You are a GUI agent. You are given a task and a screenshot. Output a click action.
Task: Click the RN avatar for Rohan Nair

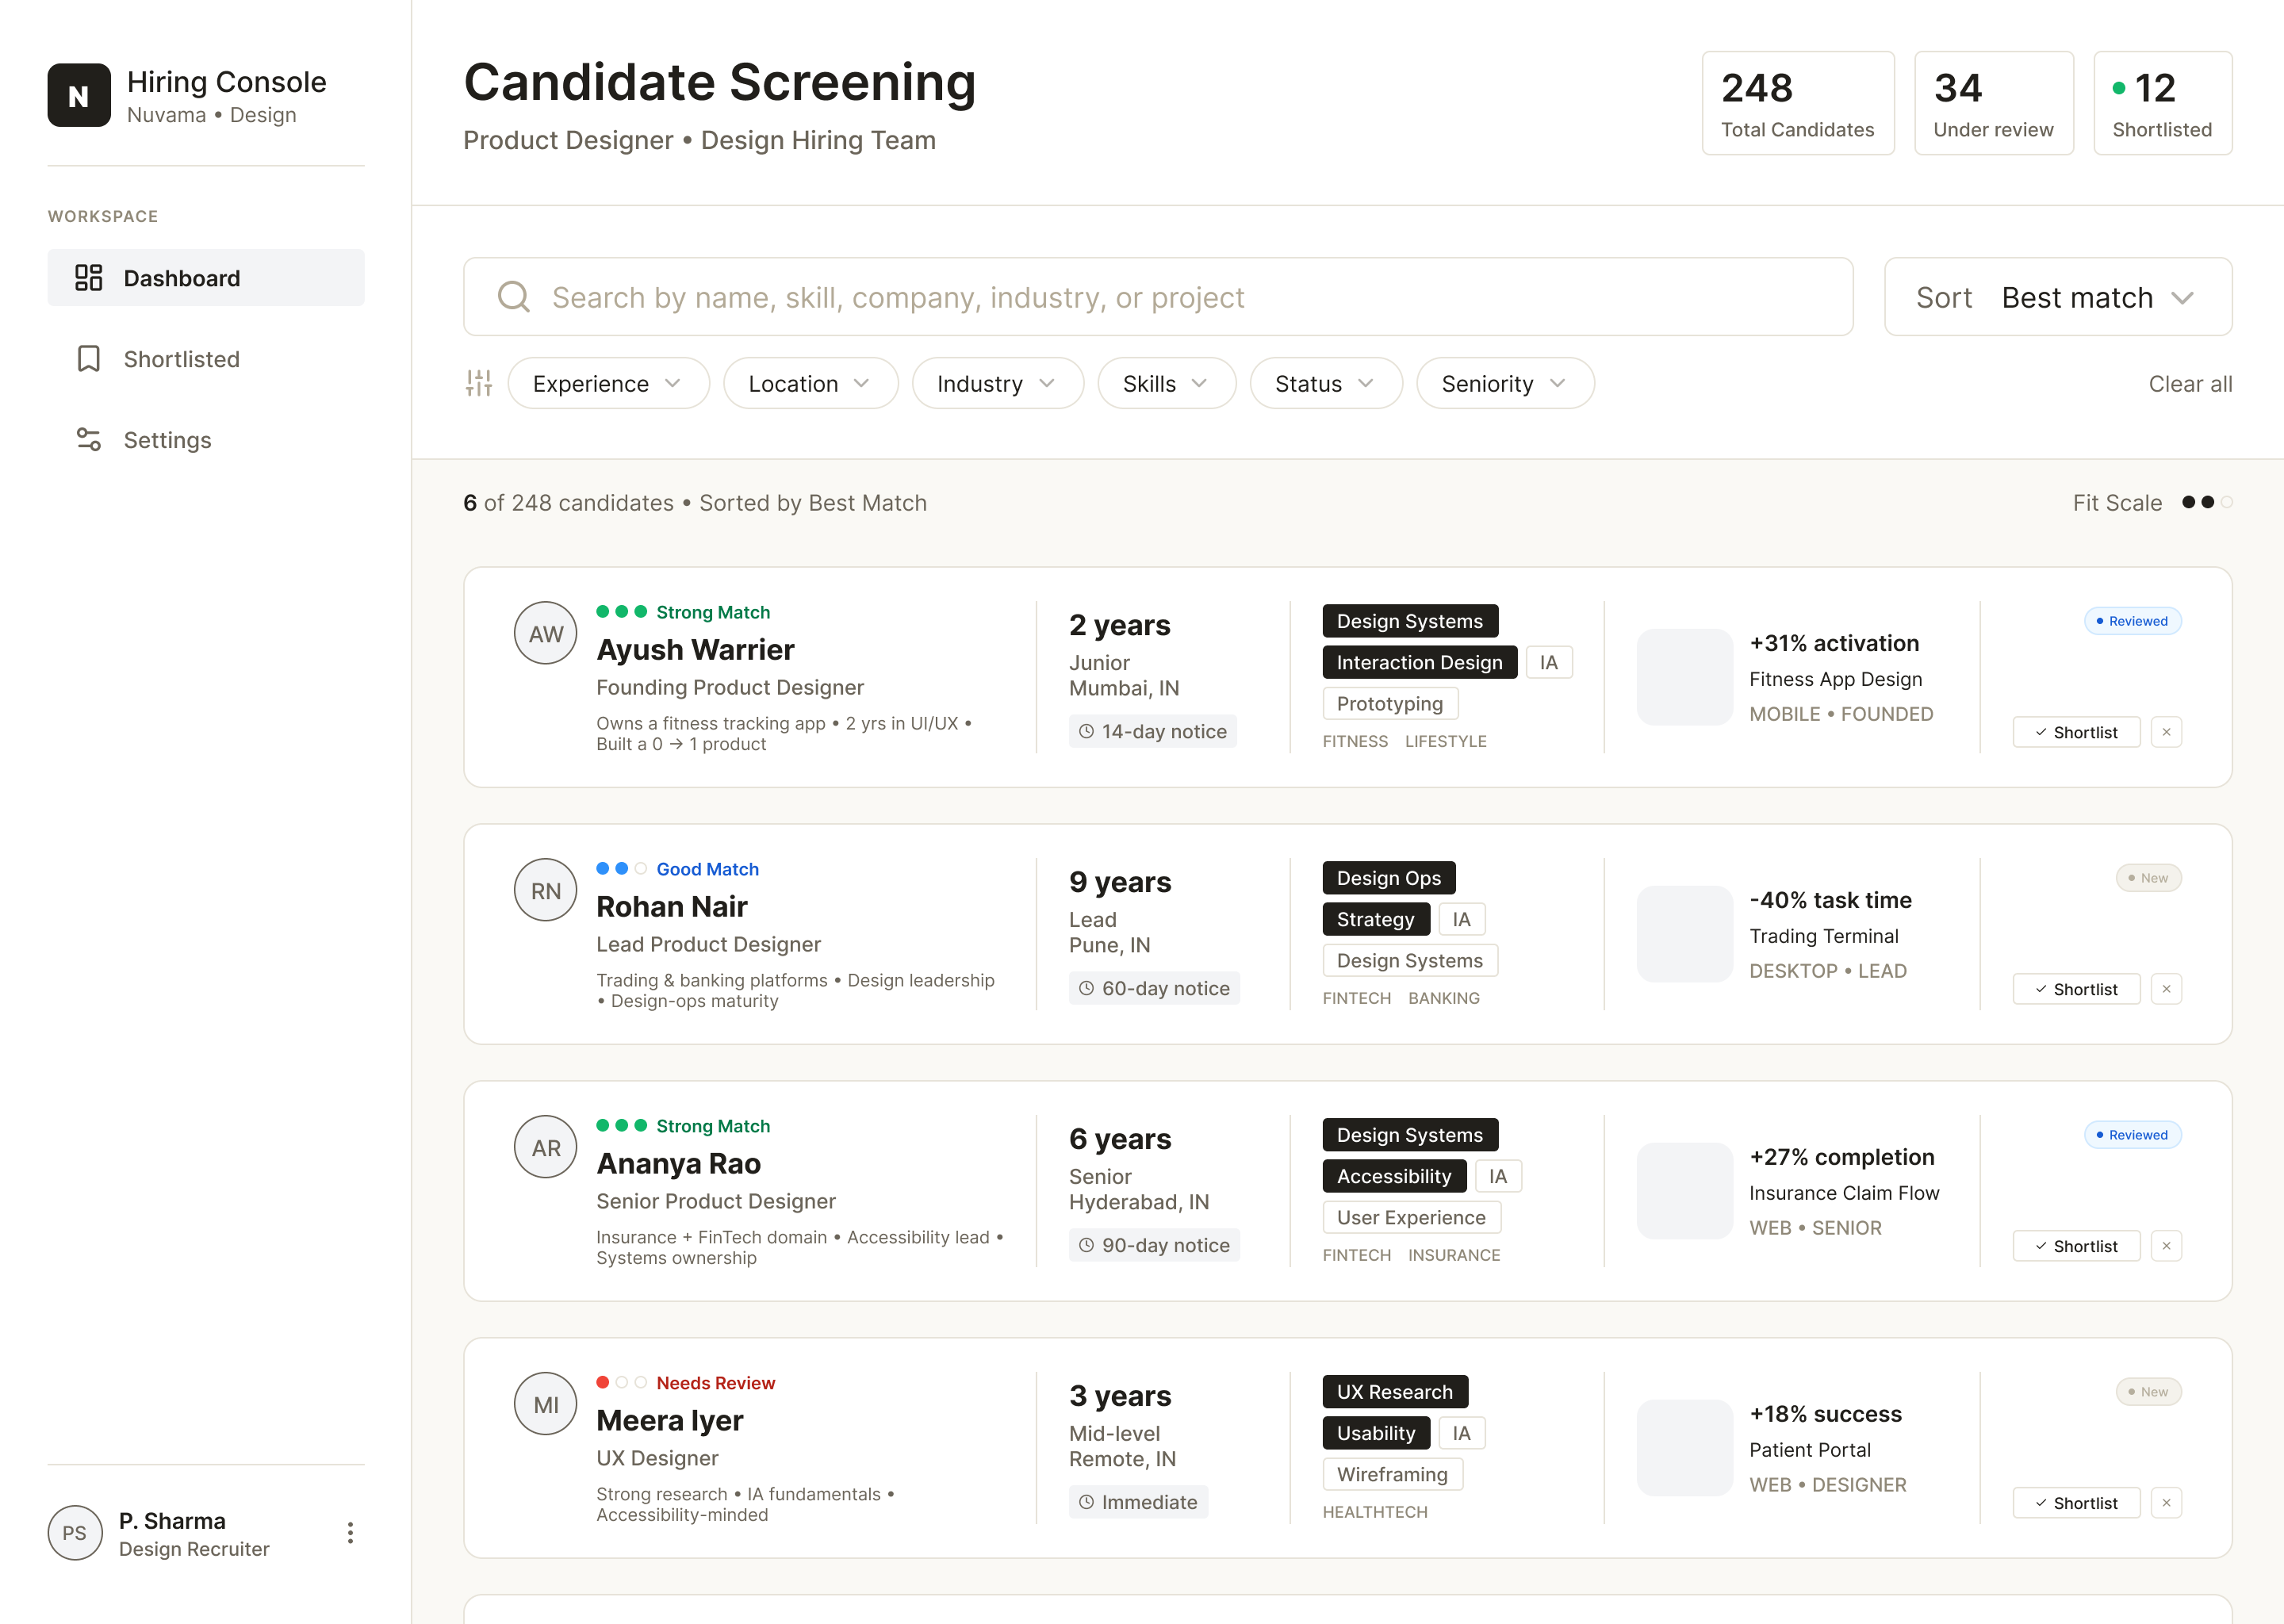(546, 890)
